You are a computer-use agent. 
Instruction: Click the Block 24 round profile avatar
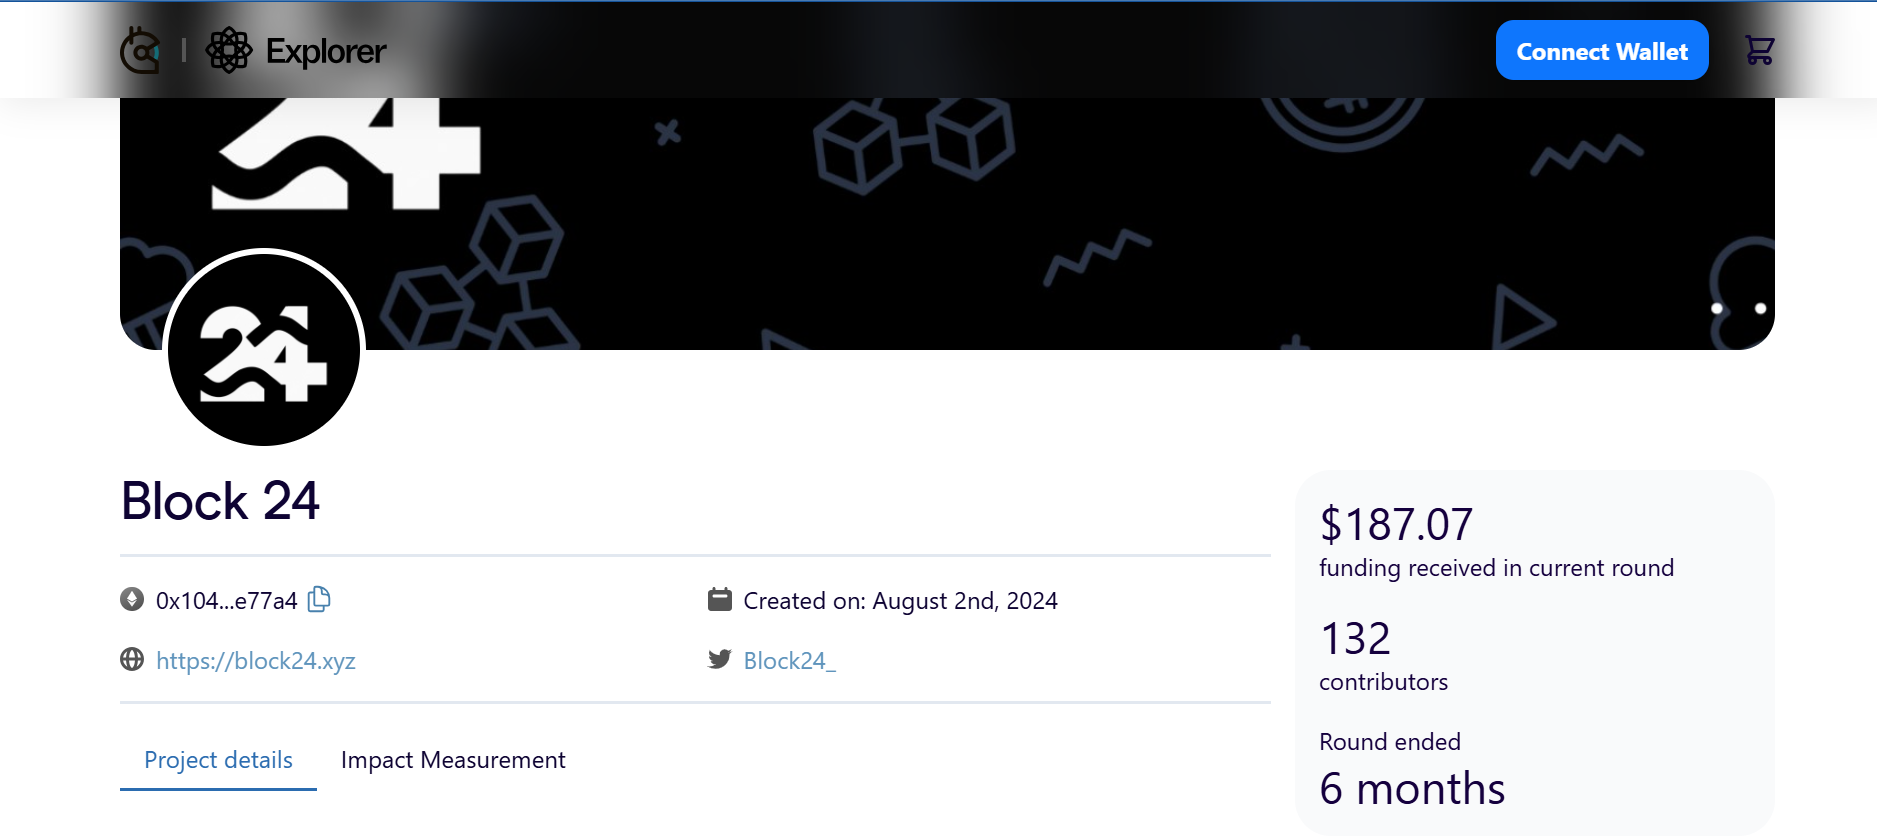264,349
